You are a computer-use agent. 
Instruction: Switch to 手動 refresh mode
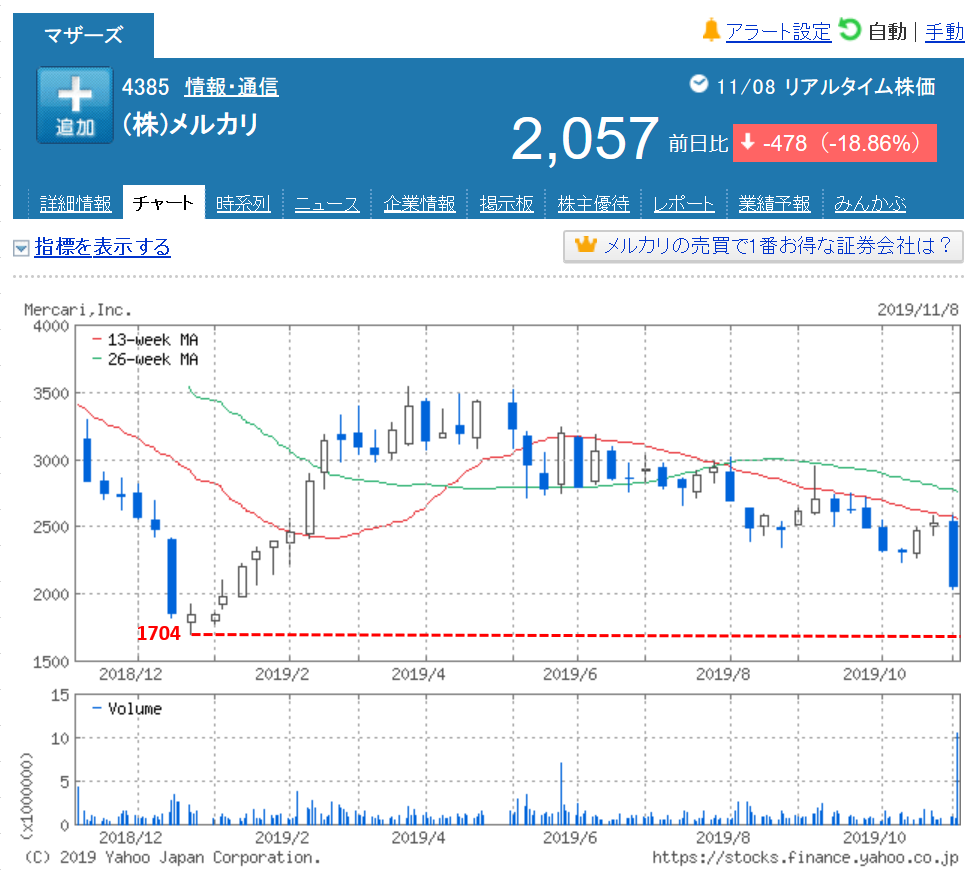[945, 32]
